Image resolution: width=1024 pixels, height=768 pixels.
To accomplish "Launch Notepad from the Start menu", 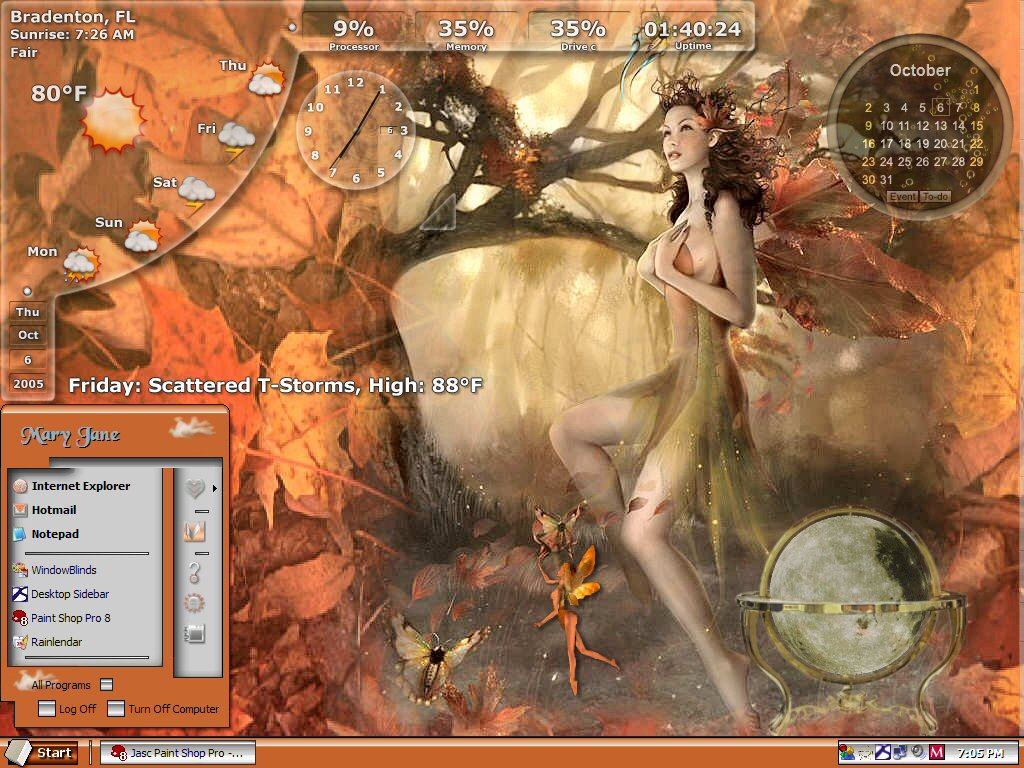I will tap(46, 534).
